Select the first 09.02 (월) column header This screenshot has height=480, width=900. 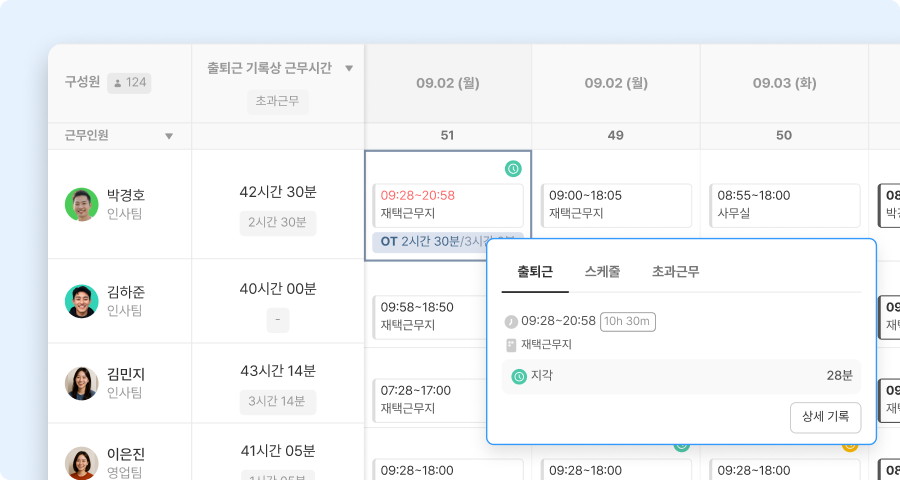[x=448, y=83]
